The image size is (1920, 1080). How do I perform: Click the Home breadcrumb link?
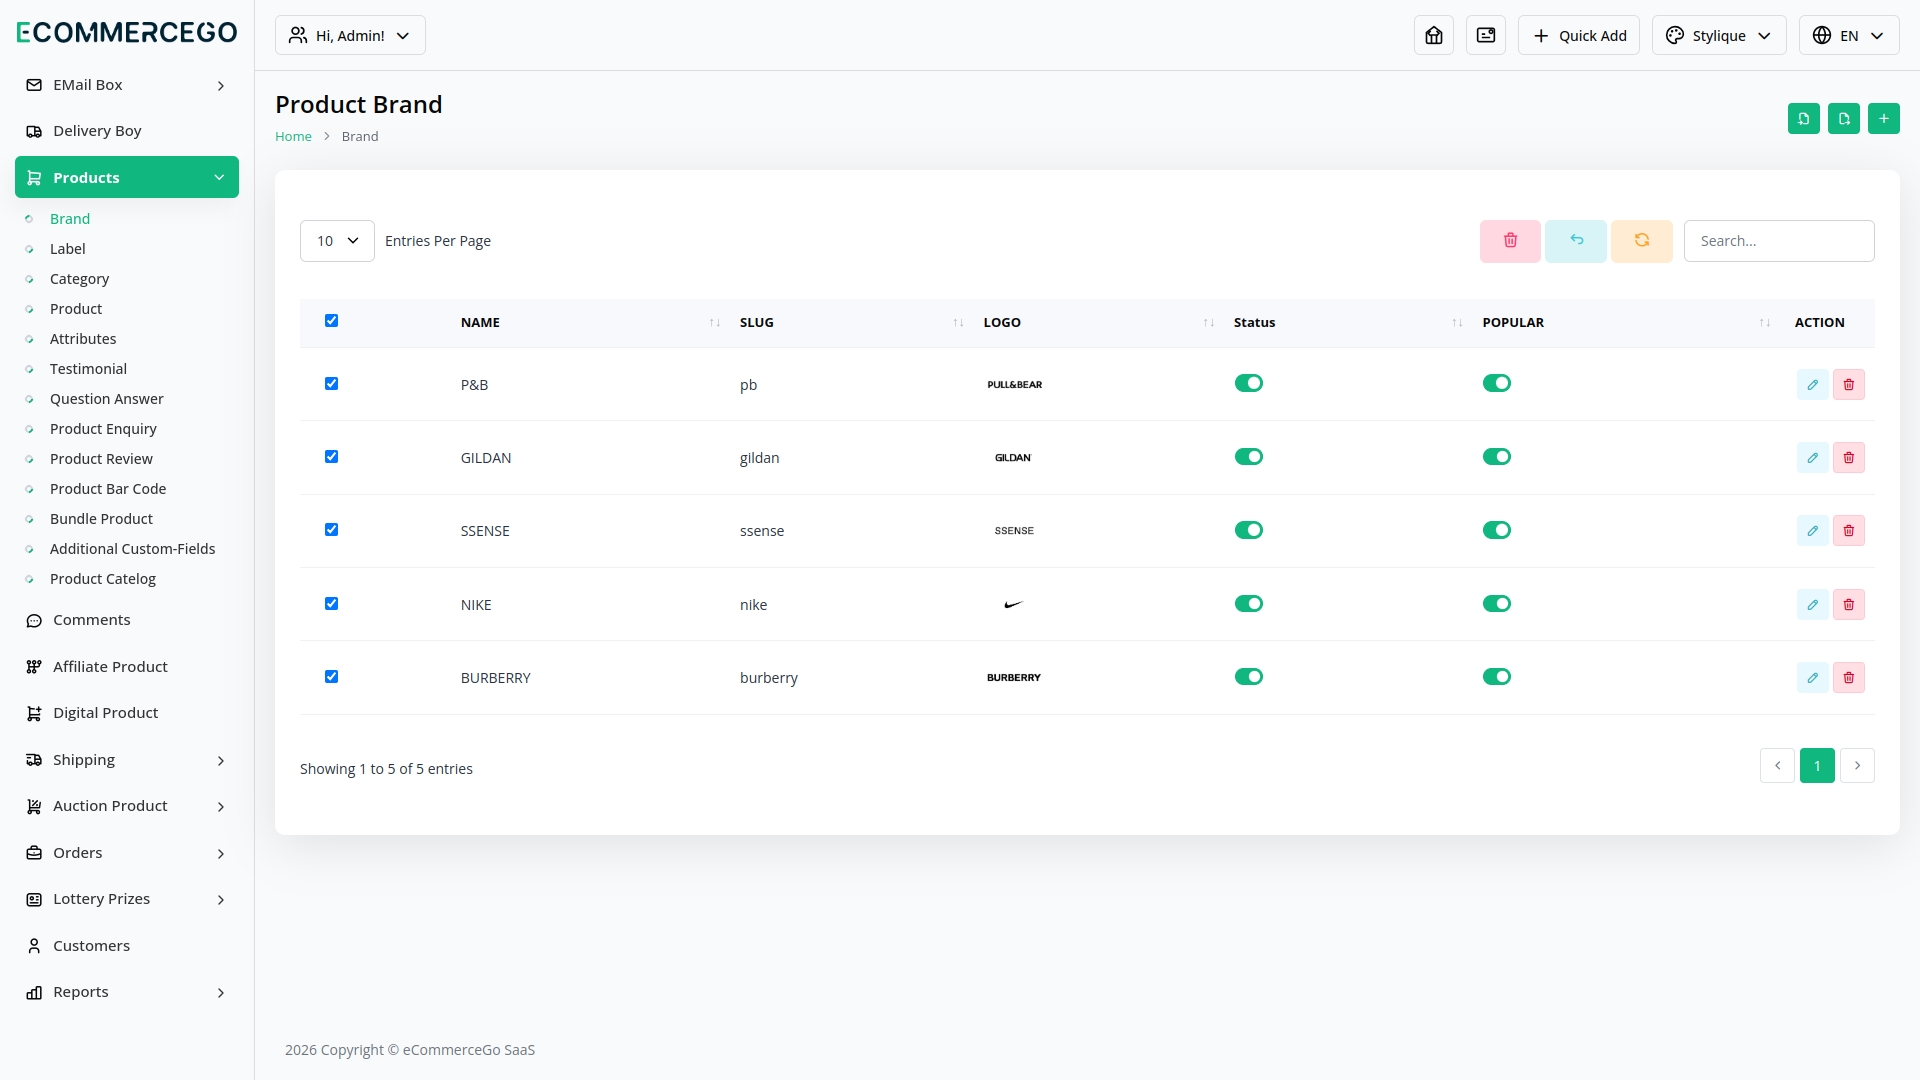(293, 136)
